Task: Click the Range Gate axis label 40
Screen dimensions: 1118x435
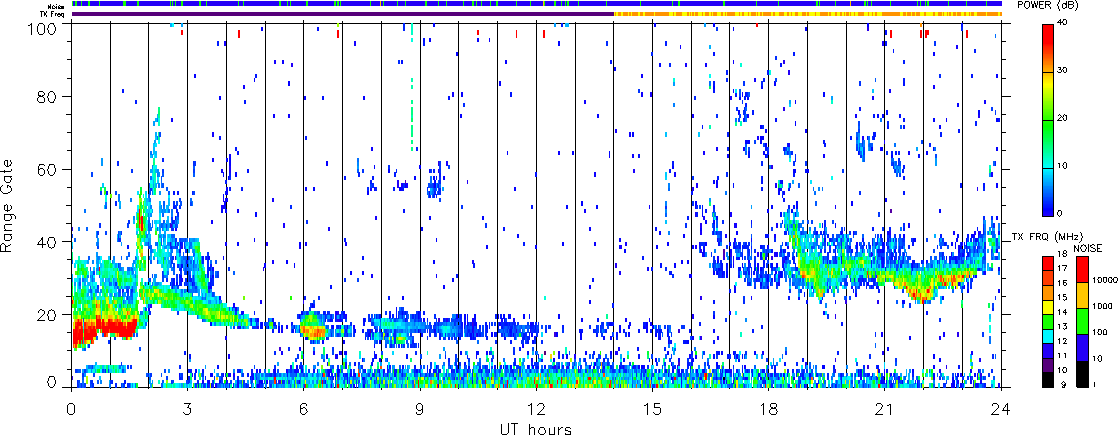Action: [x=46, y=242]
